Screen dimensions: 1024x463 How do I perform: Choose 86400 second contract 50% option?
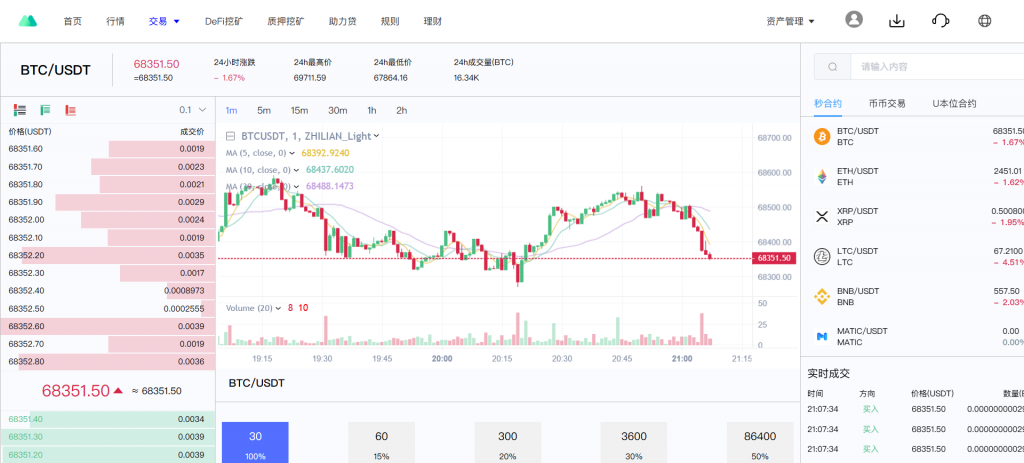pyautogui.click(x=760, y=443)
